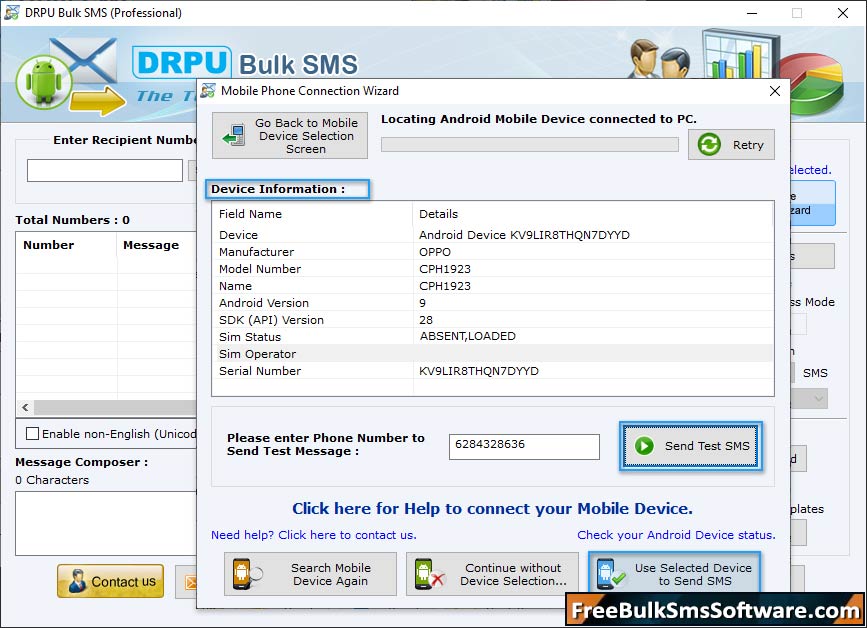
Task: Close the DRPU Bulk SMS main window
Action: (x=843, y=13)
